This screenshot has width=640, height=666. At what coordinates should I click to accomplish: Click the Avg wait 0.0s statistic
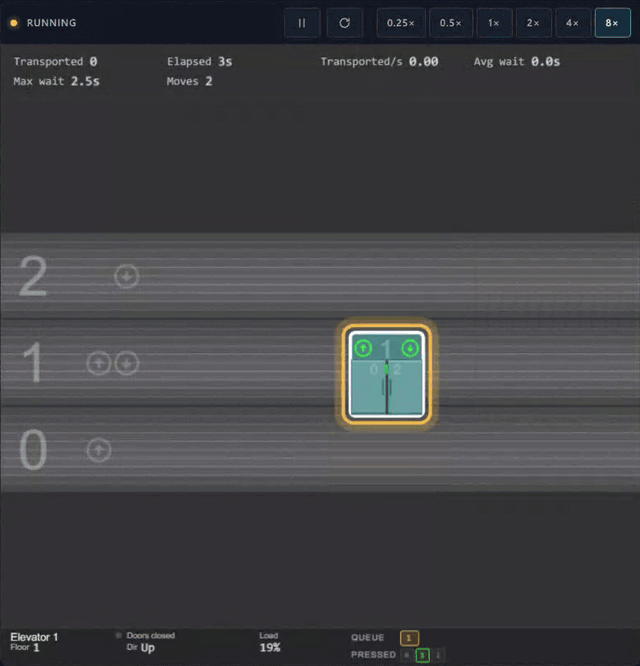[x=517, y=62]
